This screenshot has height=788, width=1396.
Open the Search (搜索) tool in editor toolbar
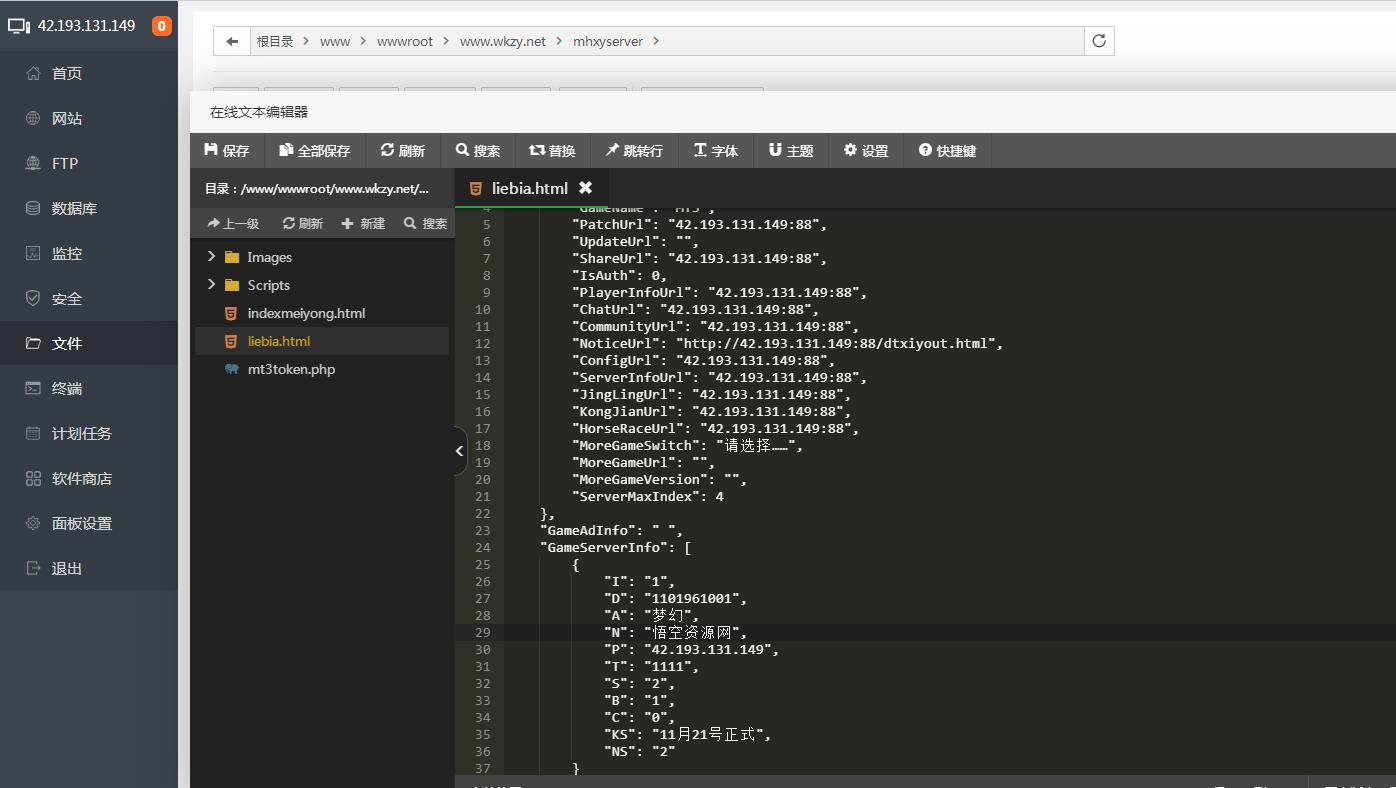click(x=477, y=150)
